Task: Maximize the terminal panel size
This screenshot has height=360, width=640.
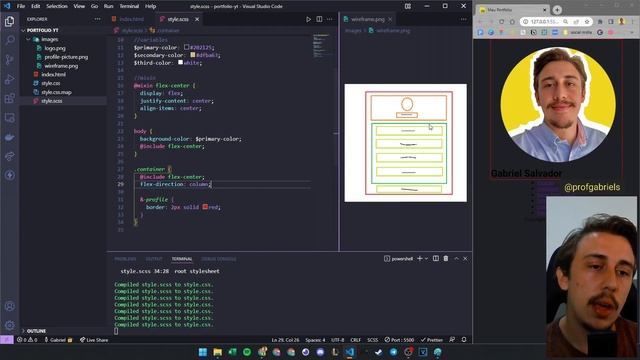Action: (x=456, y=259)
